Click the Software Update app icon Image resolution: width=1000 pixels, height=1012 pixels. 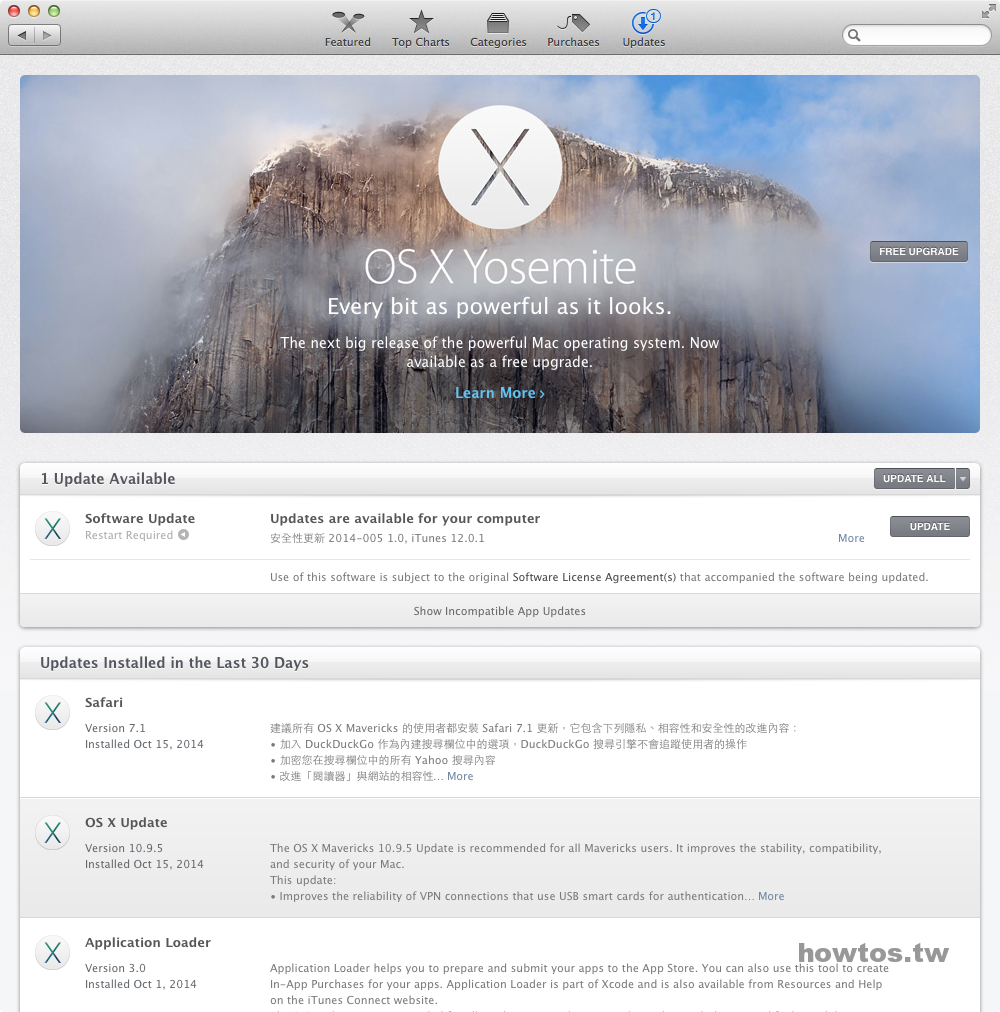[52, 529]
